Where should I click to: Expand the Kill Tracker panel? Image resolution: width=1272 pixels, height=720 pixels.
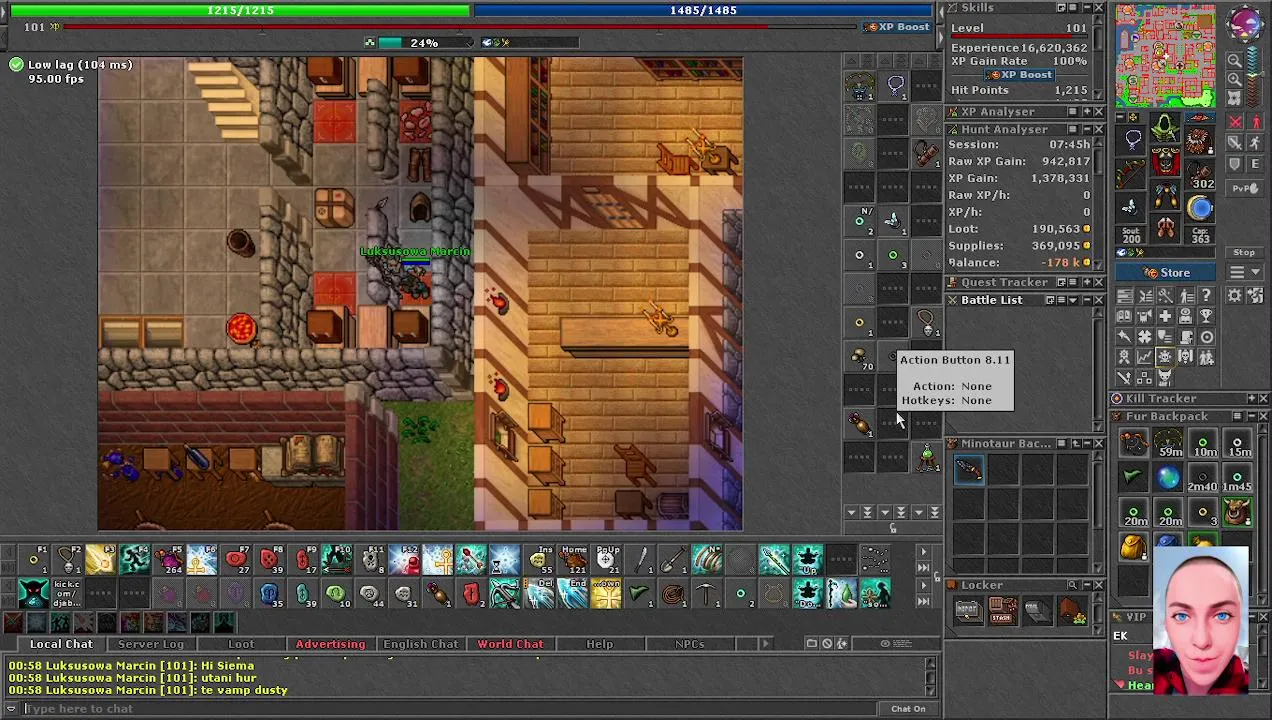pos(1251,398)
